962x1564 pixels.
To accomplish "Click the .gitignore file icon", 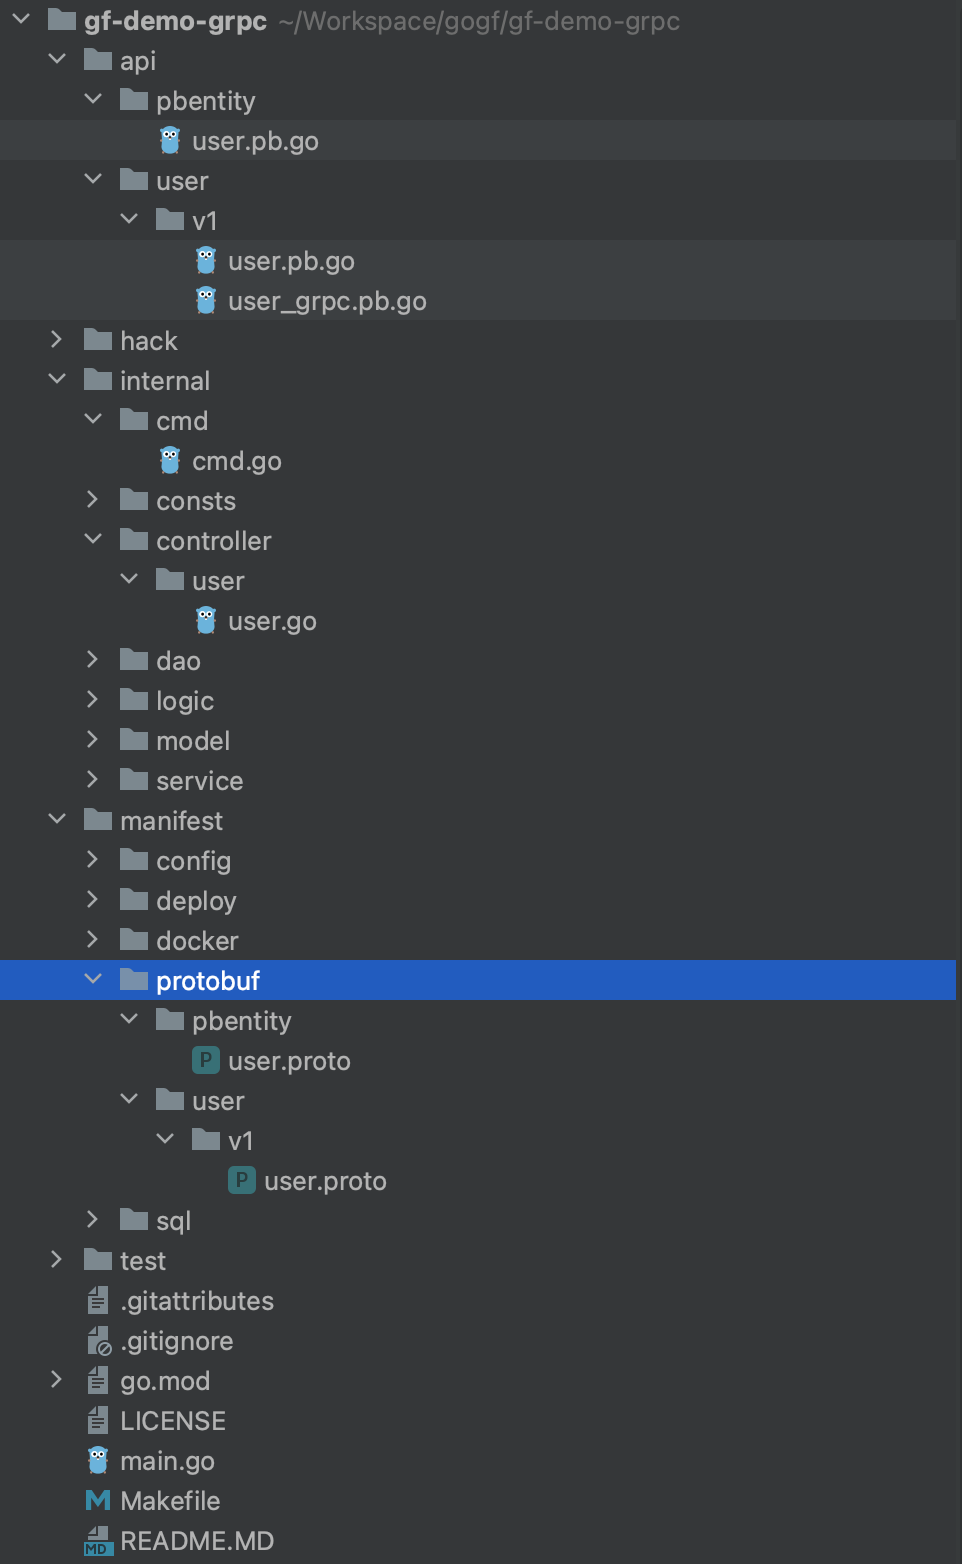I will point(98,1340).
